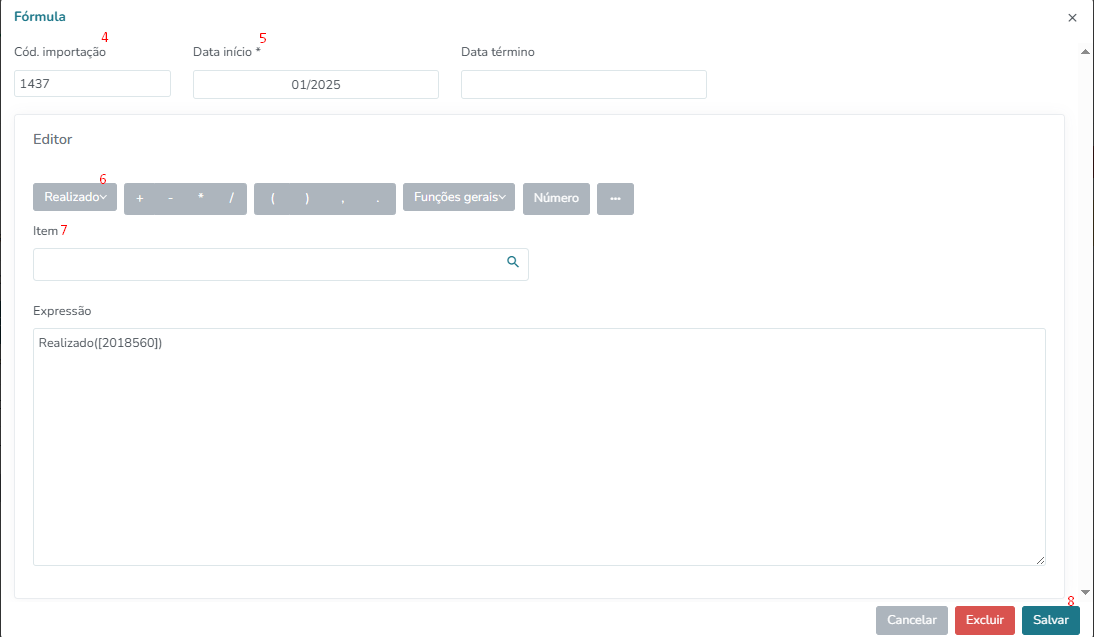Click the Número button
Viewport: 1094px width, 637px height.
tap(556, 199)
